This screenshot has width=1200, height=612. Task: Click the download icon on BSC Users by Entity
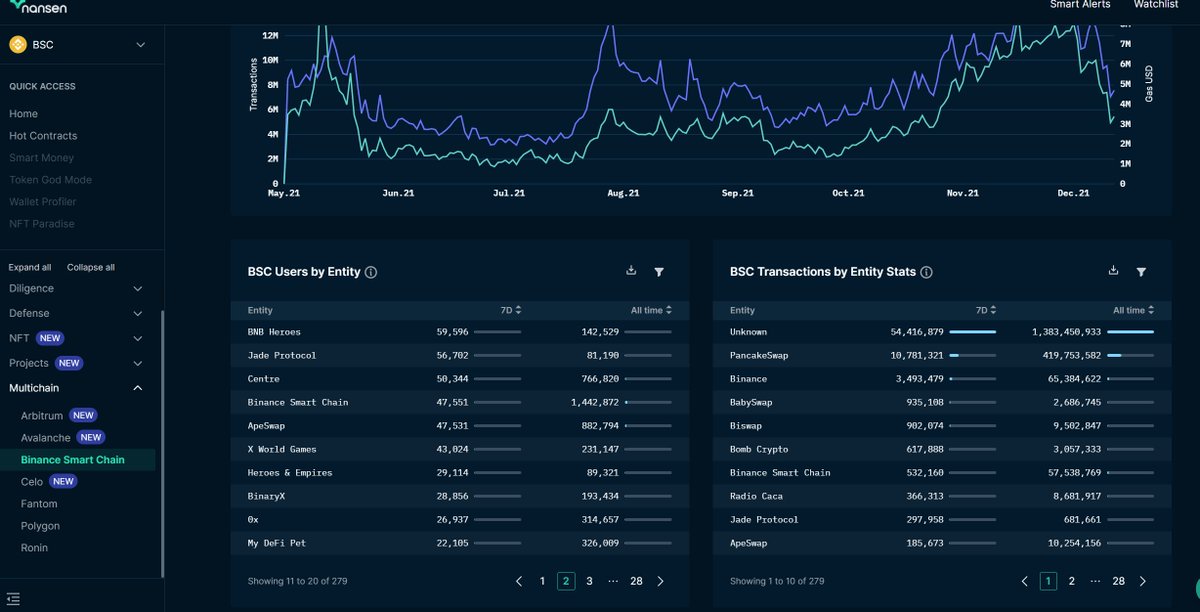(631, 270)
